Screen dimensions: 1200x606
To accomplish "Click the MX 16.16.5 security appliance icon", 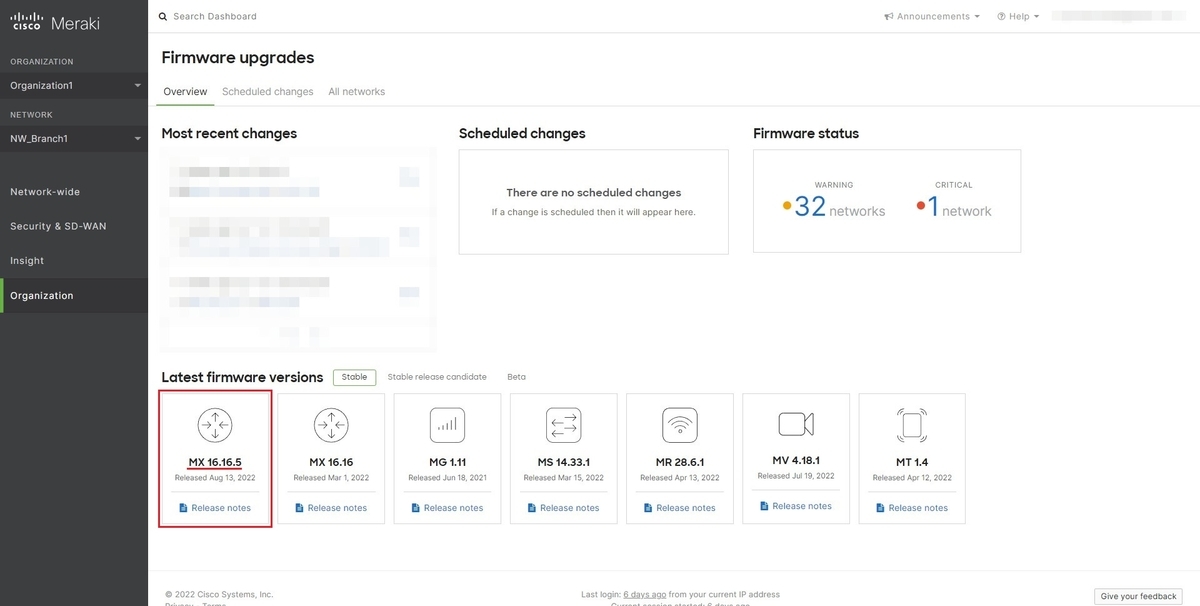I will [x=215, y=425].
